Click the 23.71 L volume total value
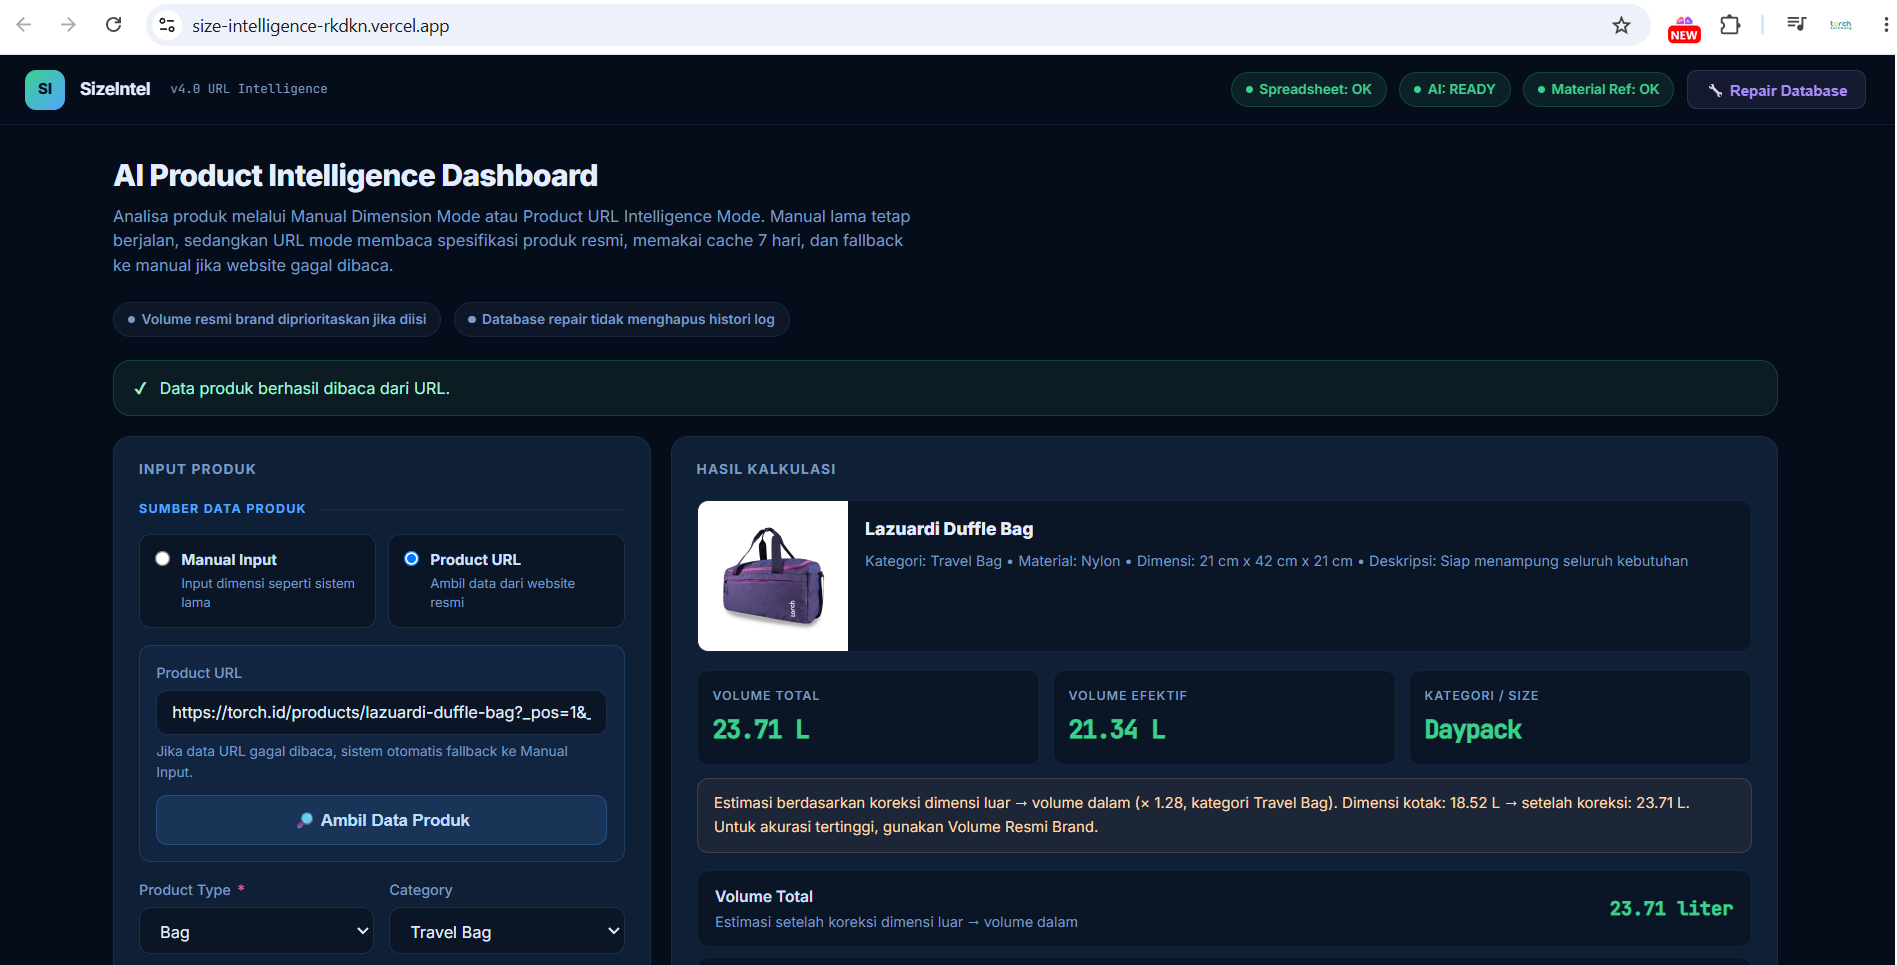The width and height of the screenshot is (1897, 965). point(761,730)
